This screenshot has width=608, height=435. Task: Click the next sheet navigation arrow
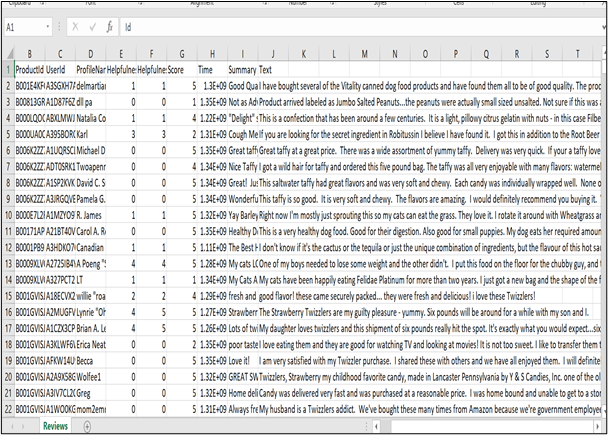point(23,426)
